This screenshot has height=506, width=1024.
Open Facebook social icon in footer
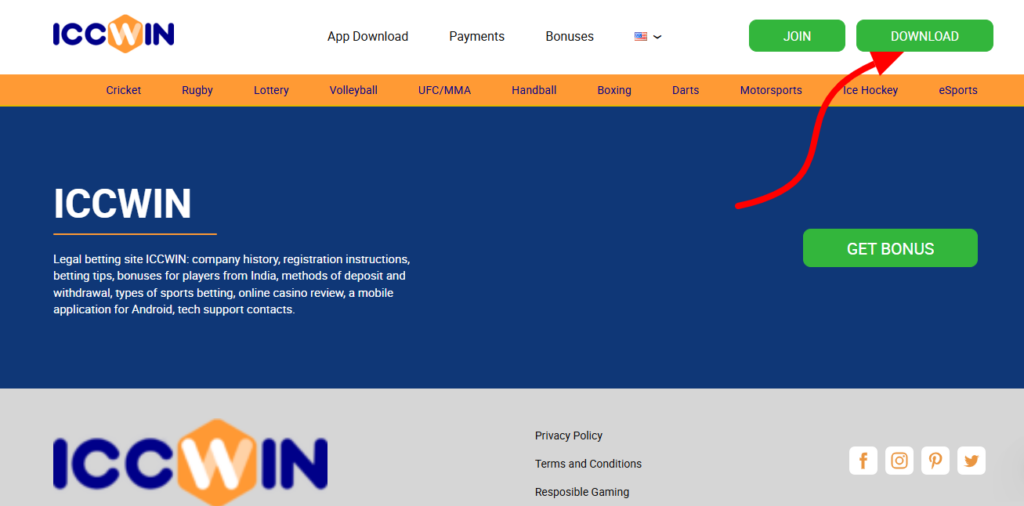pos(863,461)
